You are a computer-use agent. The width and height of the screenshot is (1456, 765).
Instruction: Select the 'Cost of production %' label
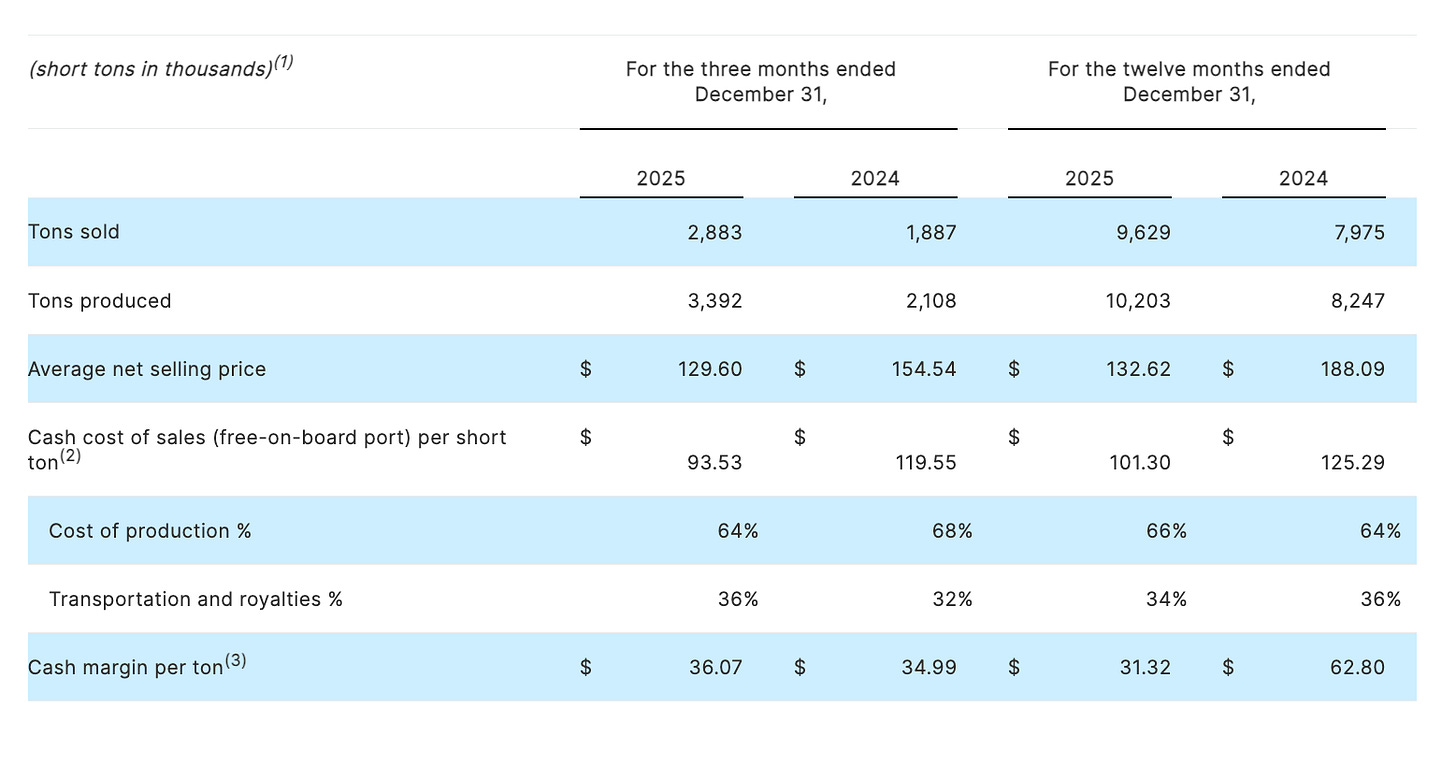click(150, 531)
